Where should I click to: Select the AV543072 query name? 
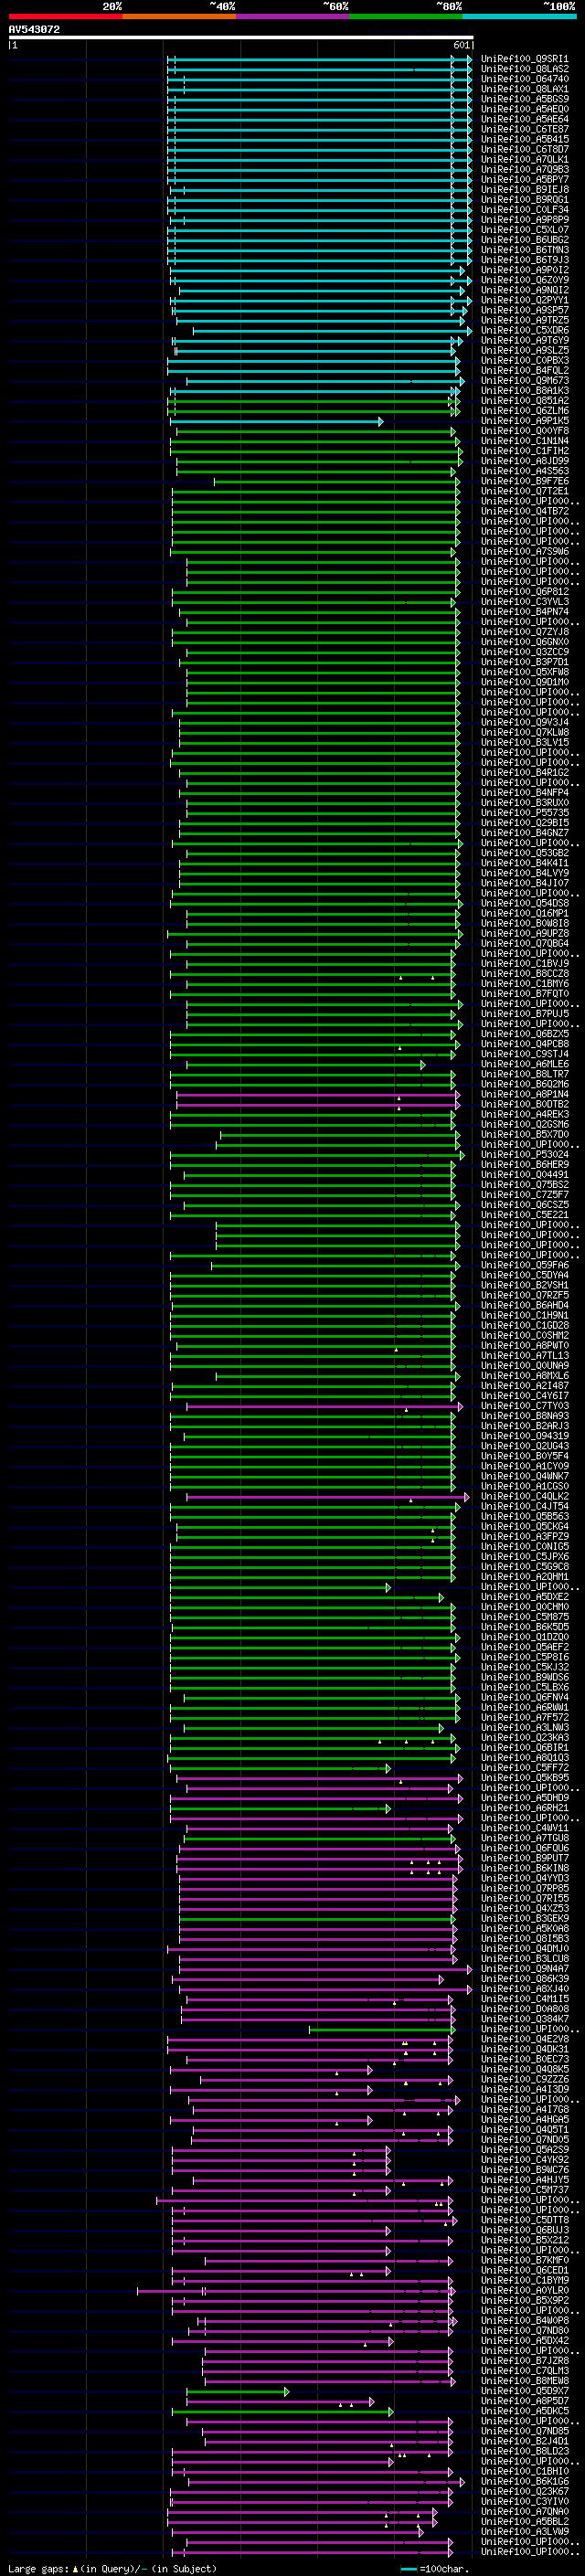point(34,29)
